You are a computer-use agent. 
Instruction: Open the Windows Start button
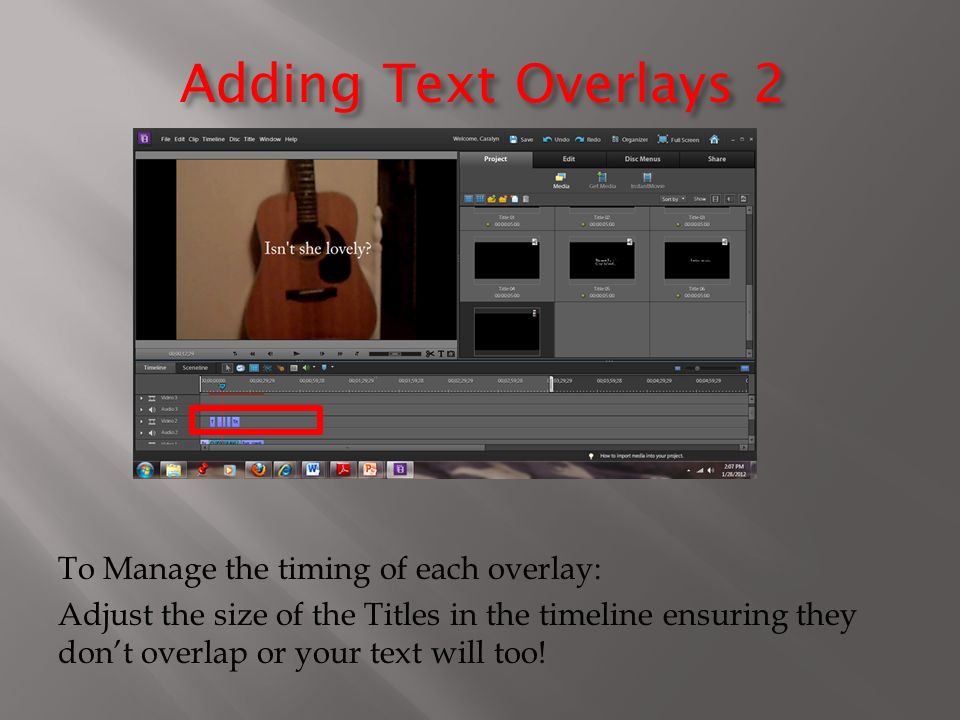pyautogui.click(x=146, y=470)
